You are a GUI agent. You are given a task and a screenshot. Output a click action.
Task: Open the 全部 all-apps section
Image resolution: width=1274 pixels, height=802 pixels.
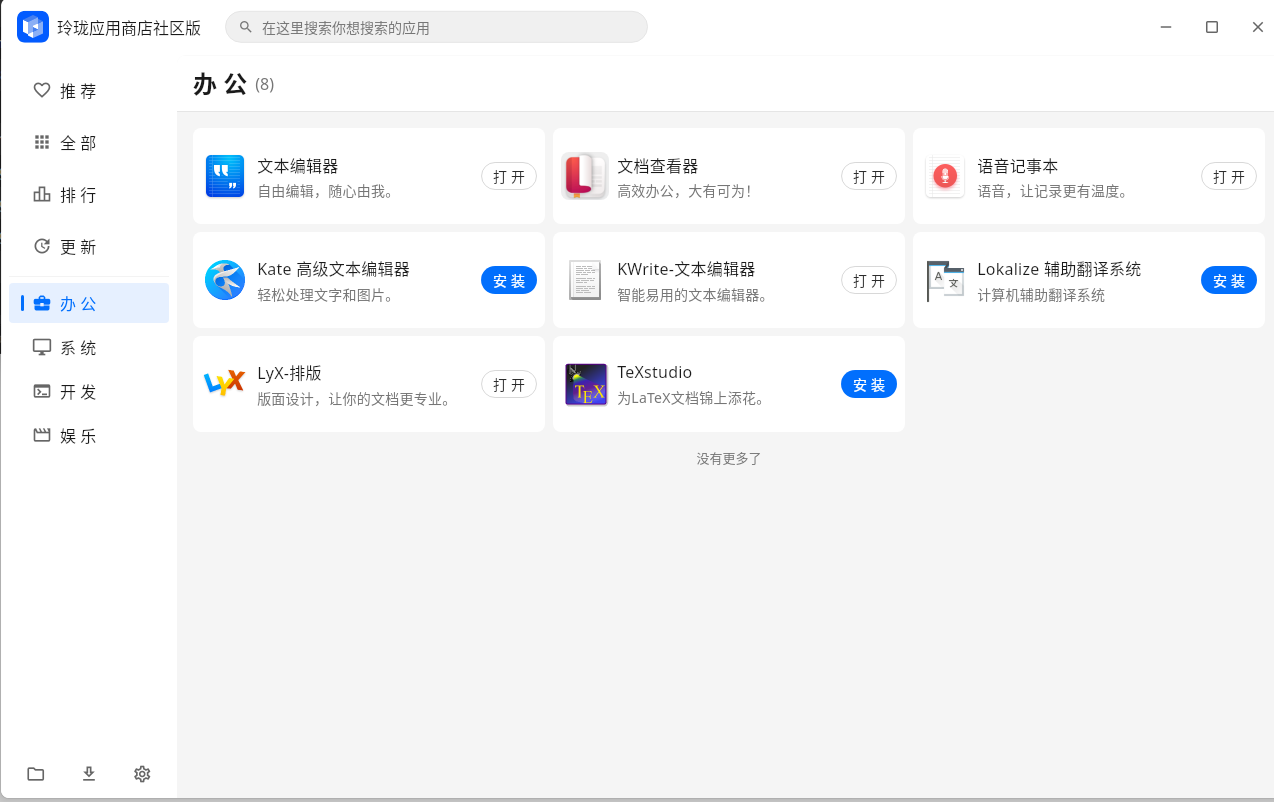pyautogui.click(x=89, y=143)
